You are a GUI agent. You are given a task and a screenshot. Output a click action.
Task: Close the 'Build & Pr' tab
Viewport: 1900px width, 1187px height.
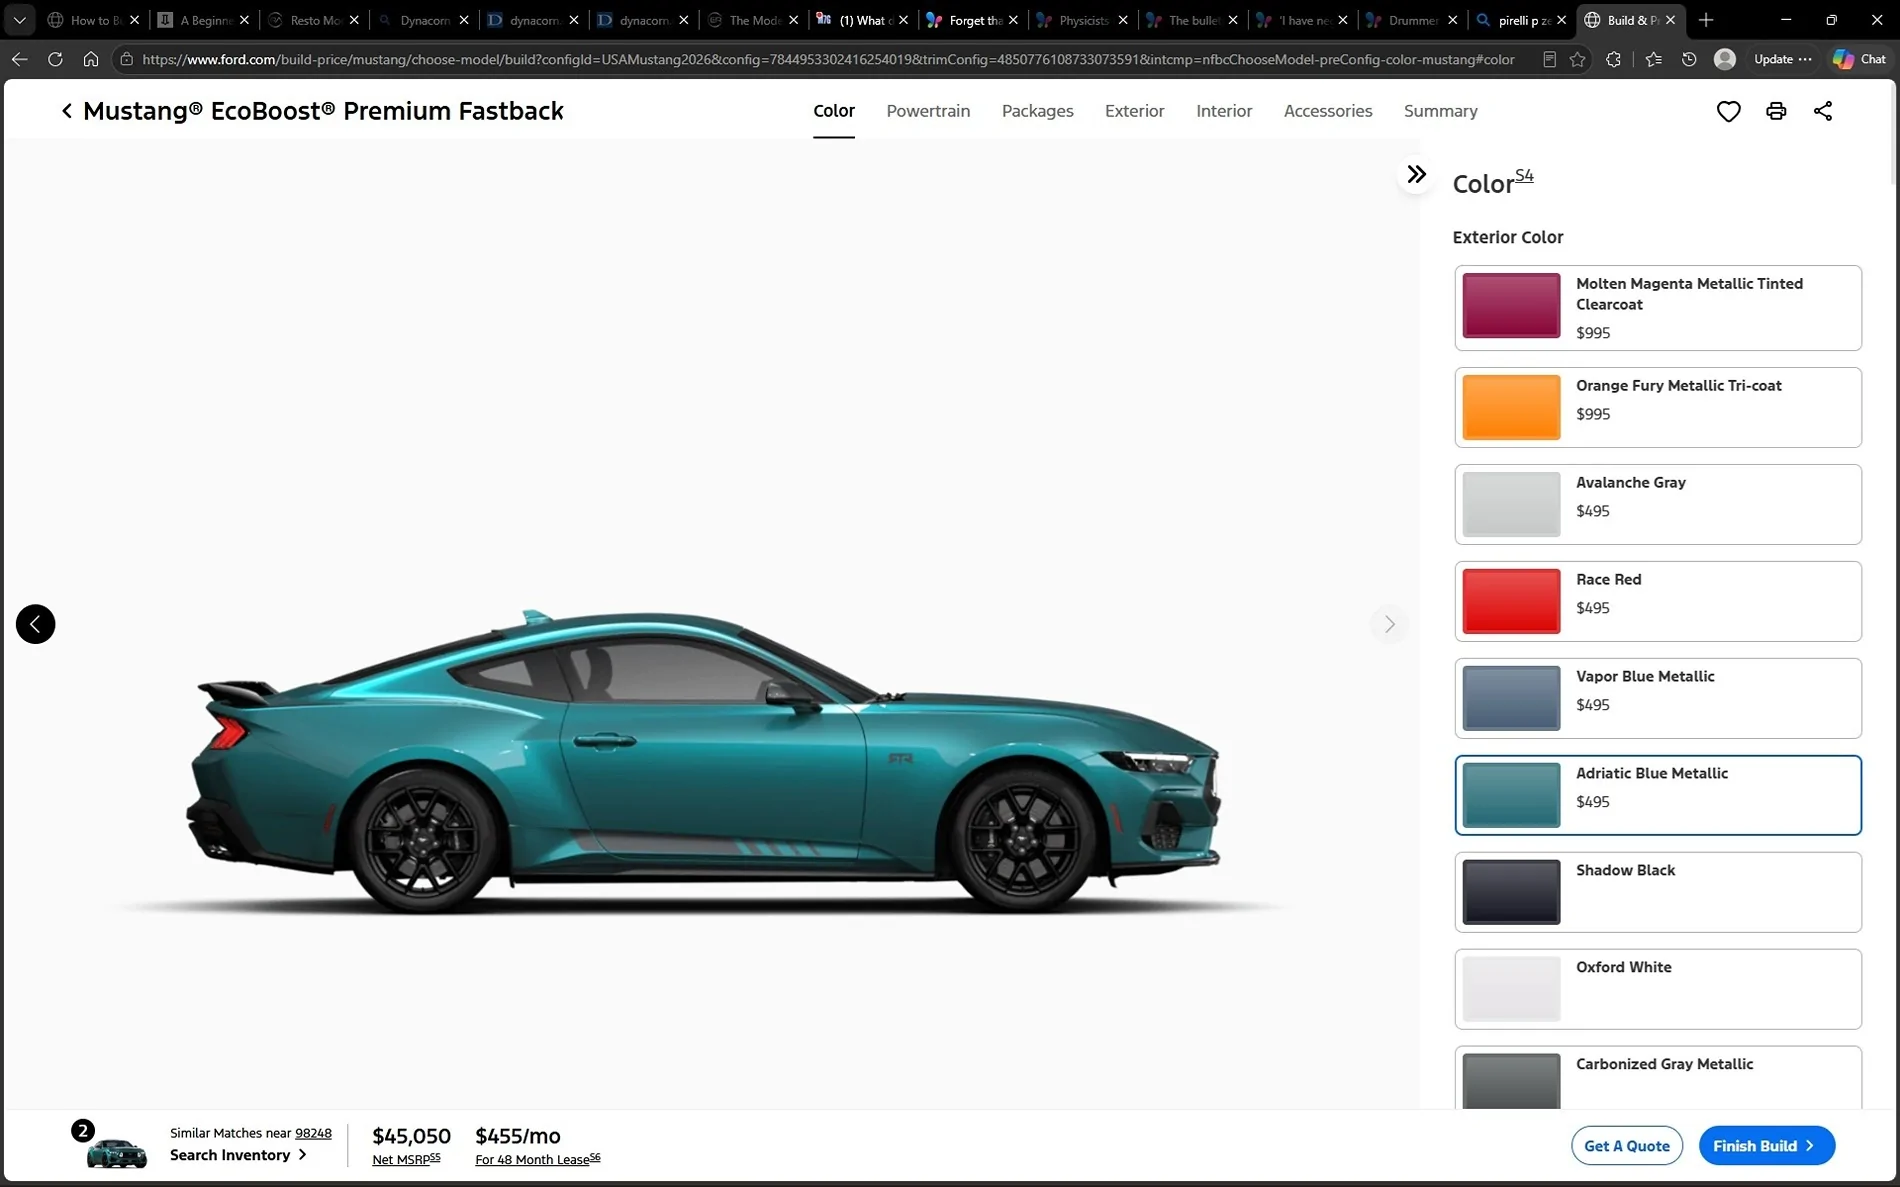(1670, 20)
